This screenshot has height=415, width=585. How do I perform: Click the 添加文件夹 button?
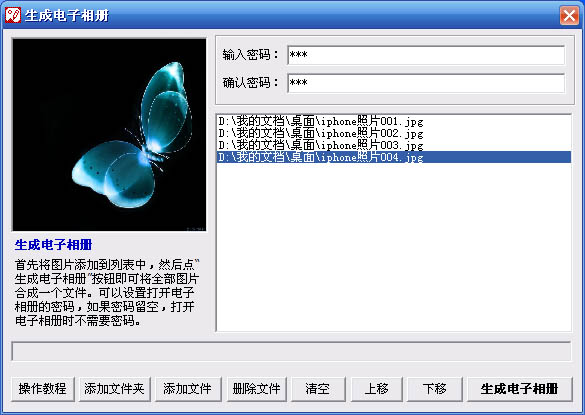pos(115,389)
